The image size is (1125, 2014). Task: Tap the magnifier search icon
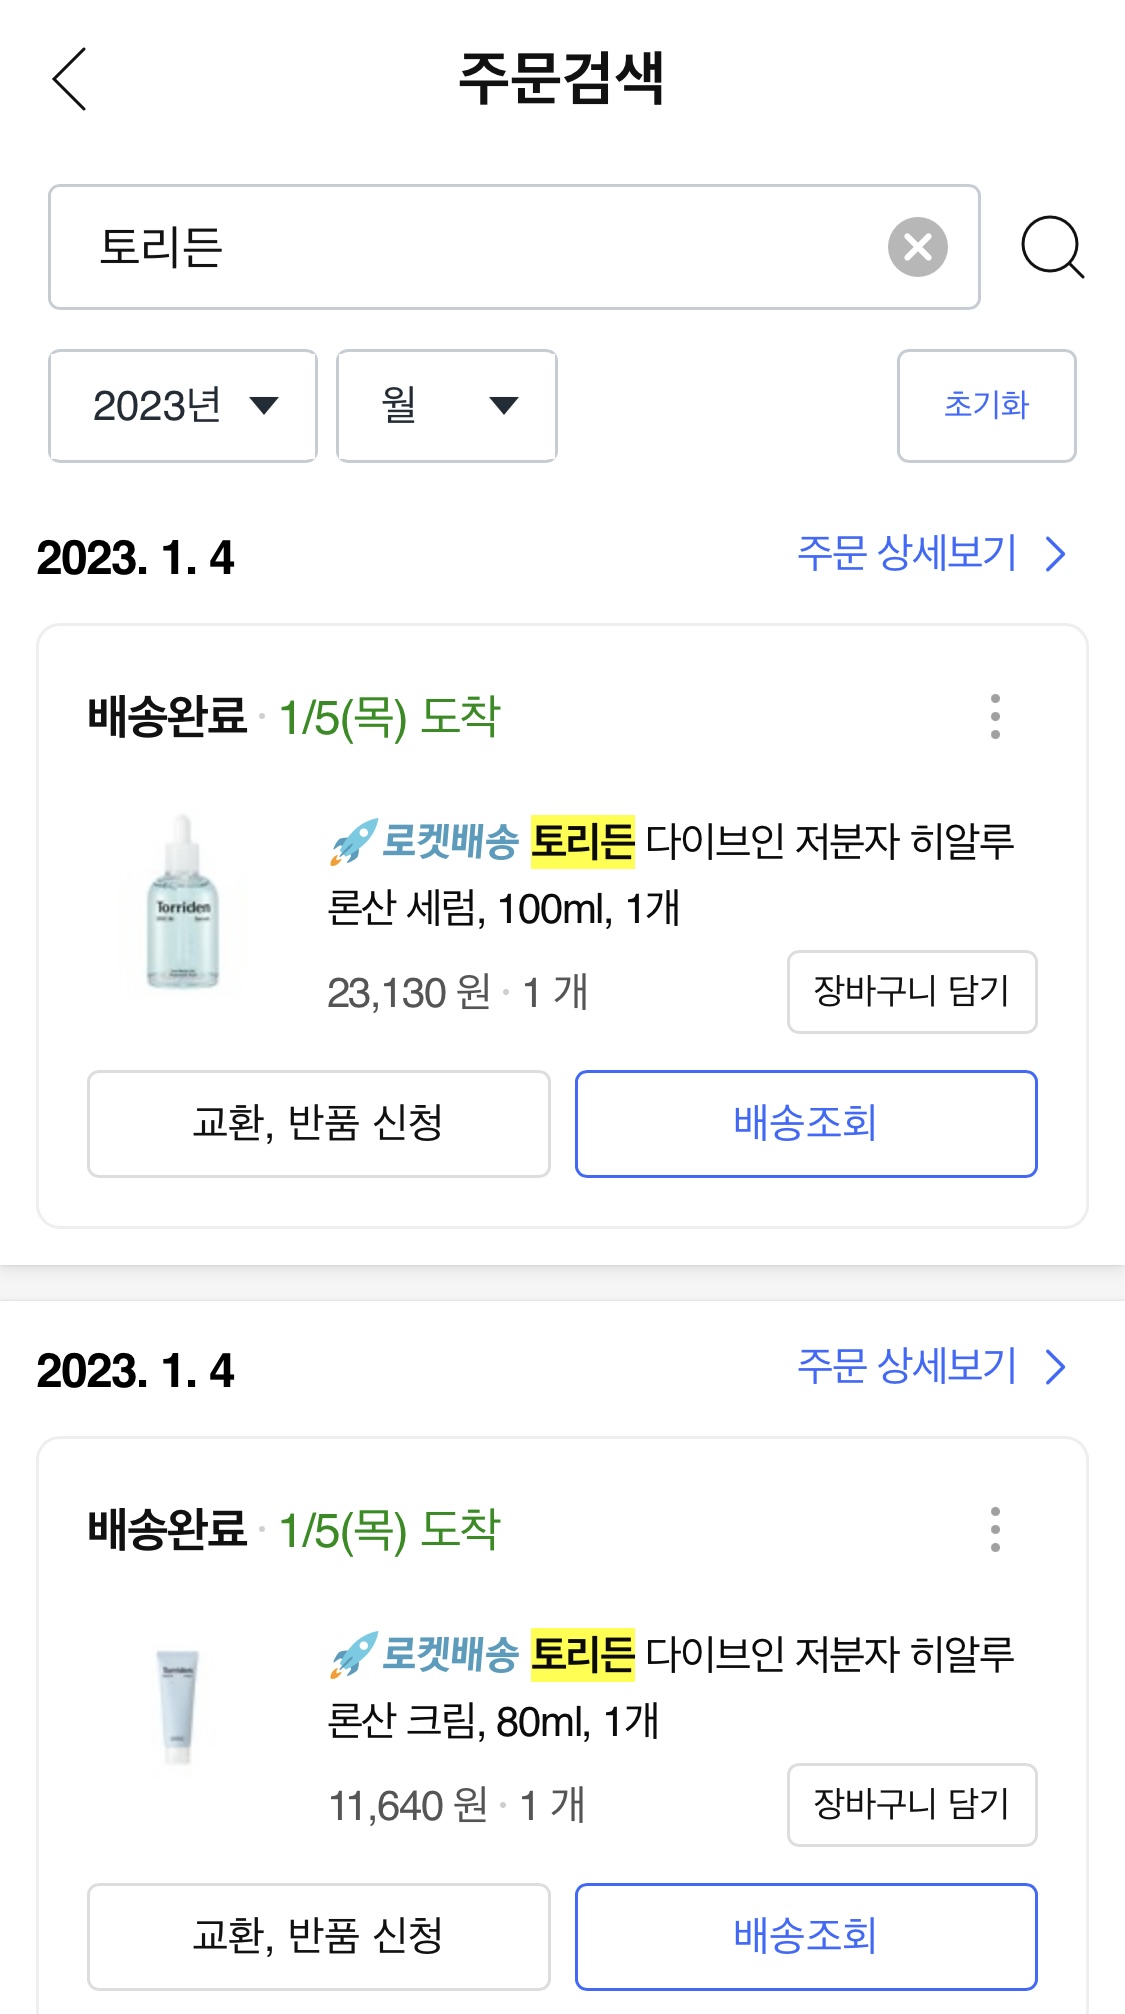point(1051,247)
